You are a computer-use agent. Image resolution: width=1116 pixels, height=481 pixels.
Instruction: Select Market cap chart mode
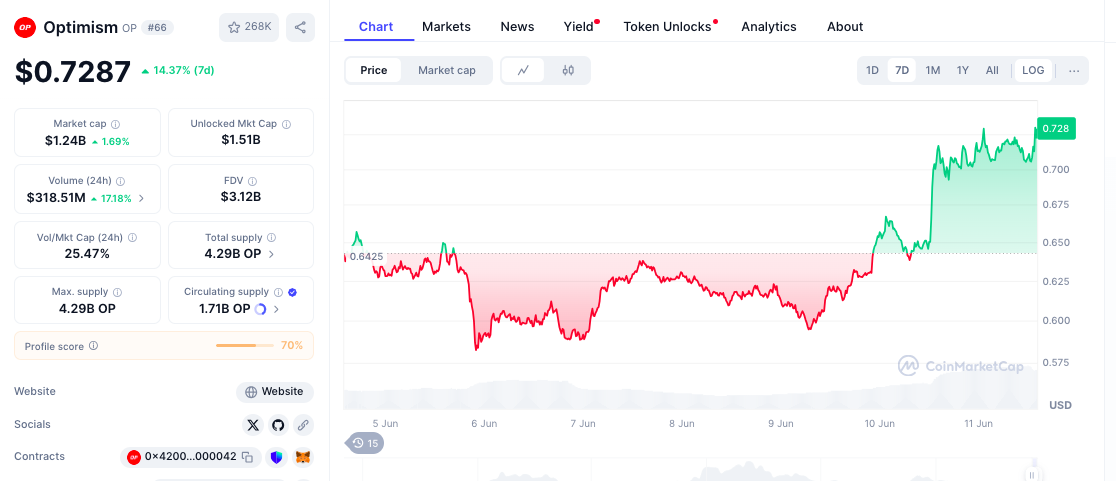446,70
